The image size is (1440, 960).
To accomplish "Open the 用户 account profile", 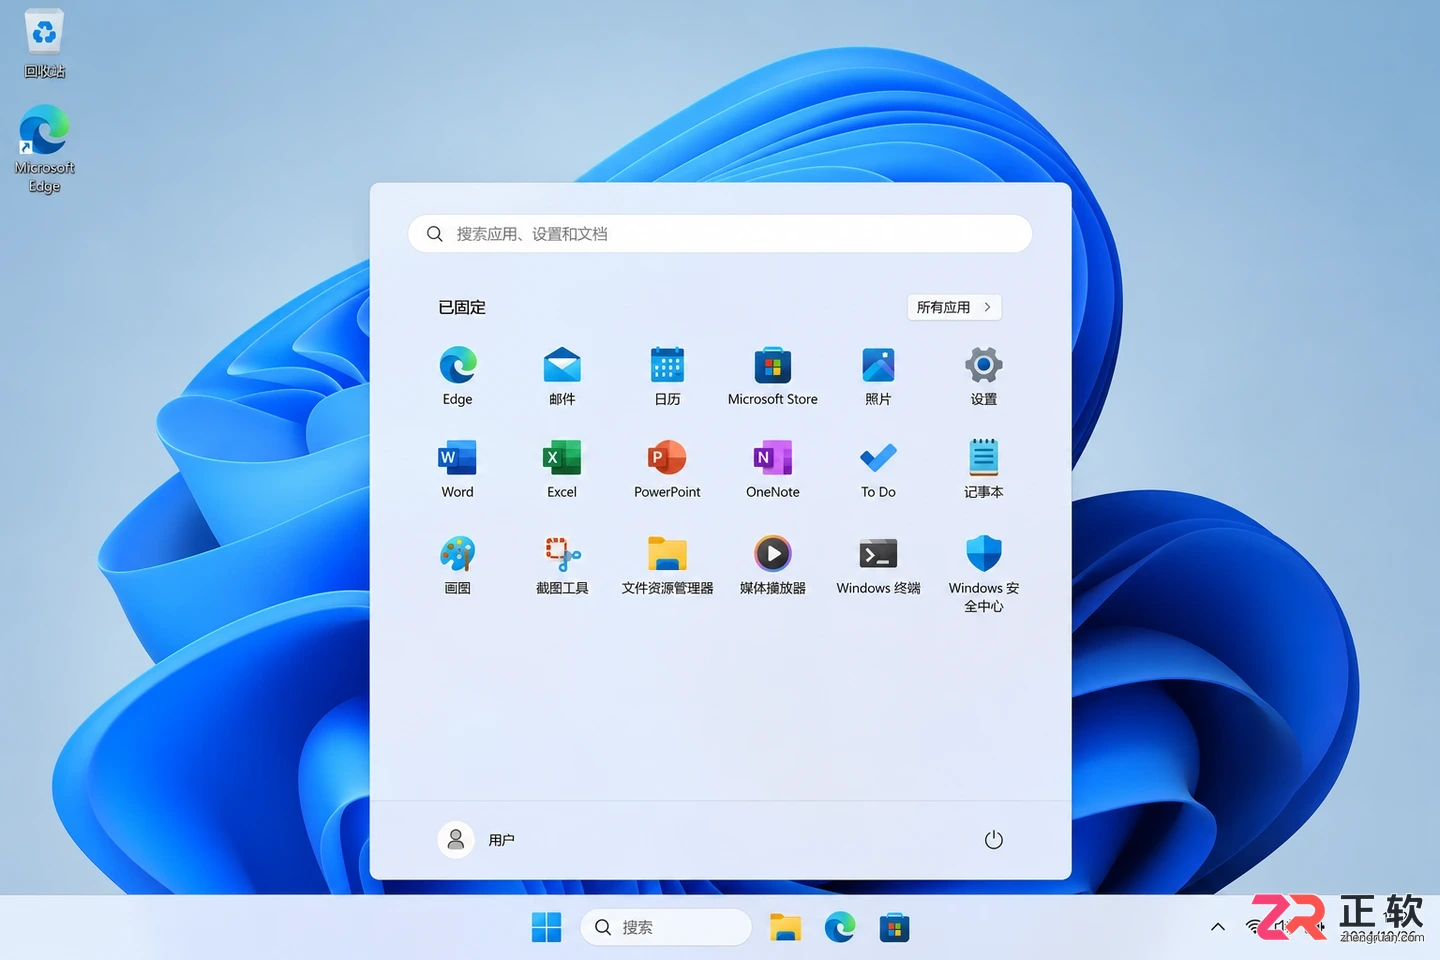I will [x=477, y=840].
